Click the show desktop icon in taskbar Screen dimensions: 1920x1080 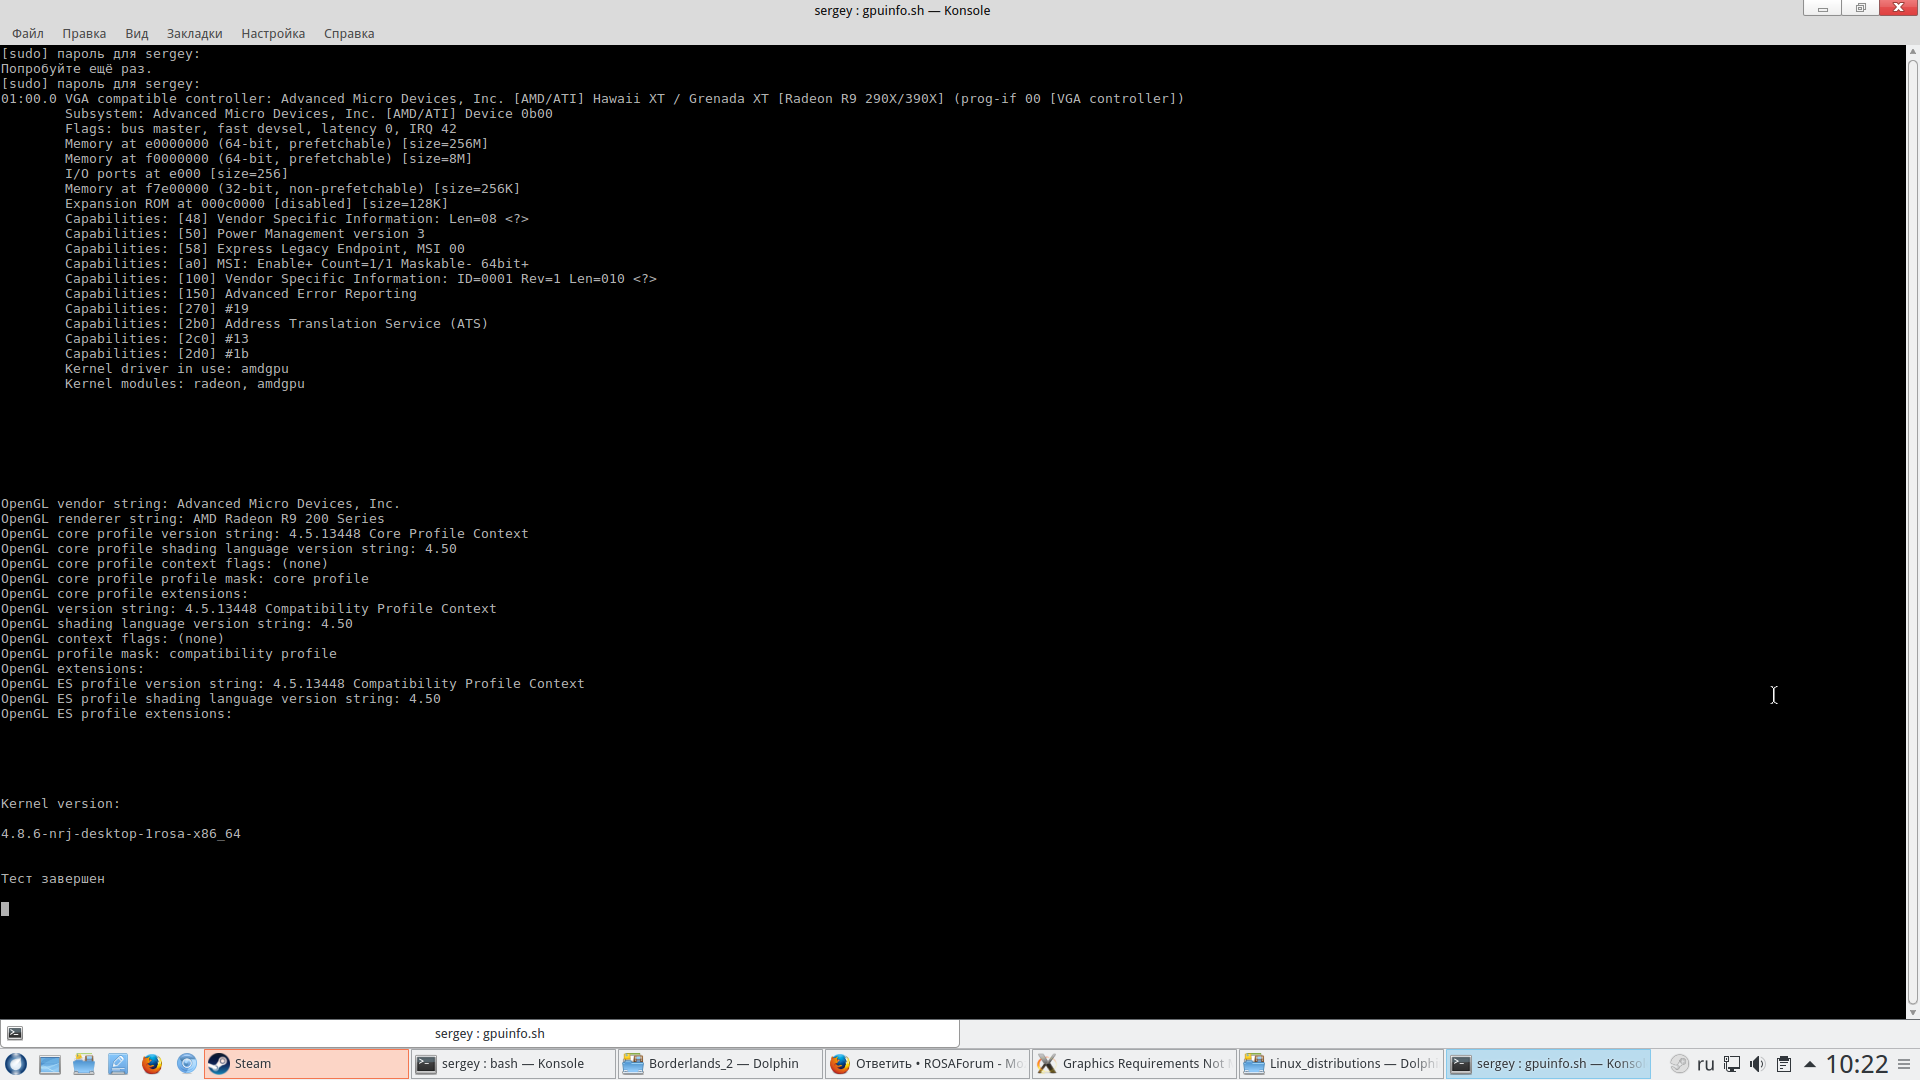50,1064
